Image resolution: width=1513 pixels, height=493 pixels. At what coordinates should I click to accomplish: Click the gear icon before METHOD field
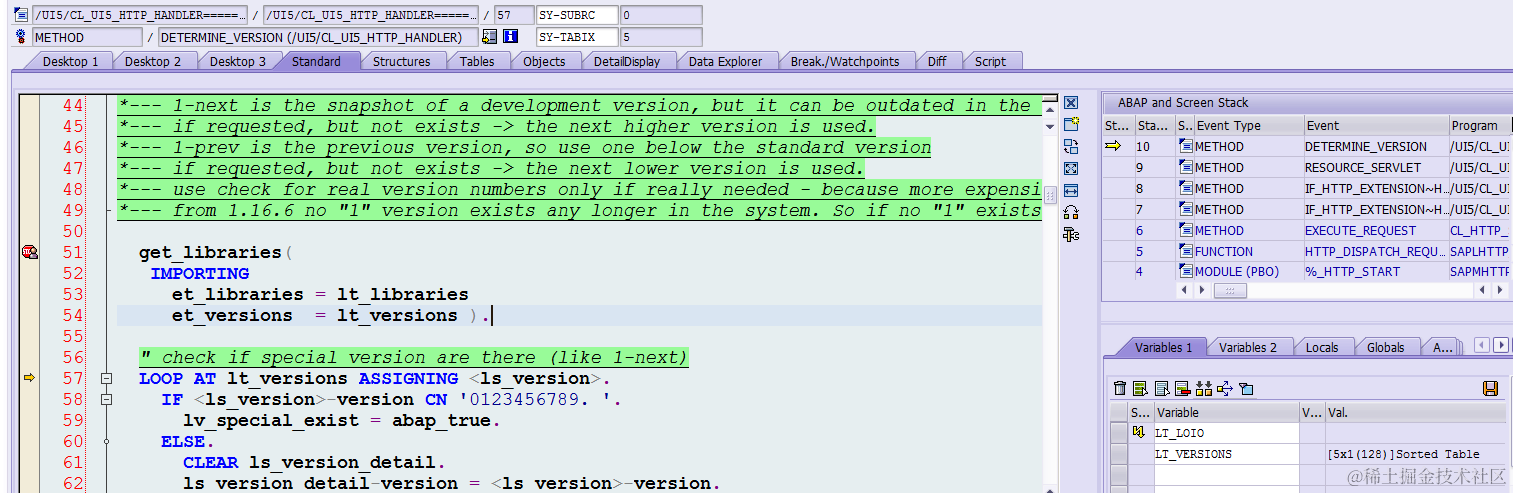click(22, 37)
